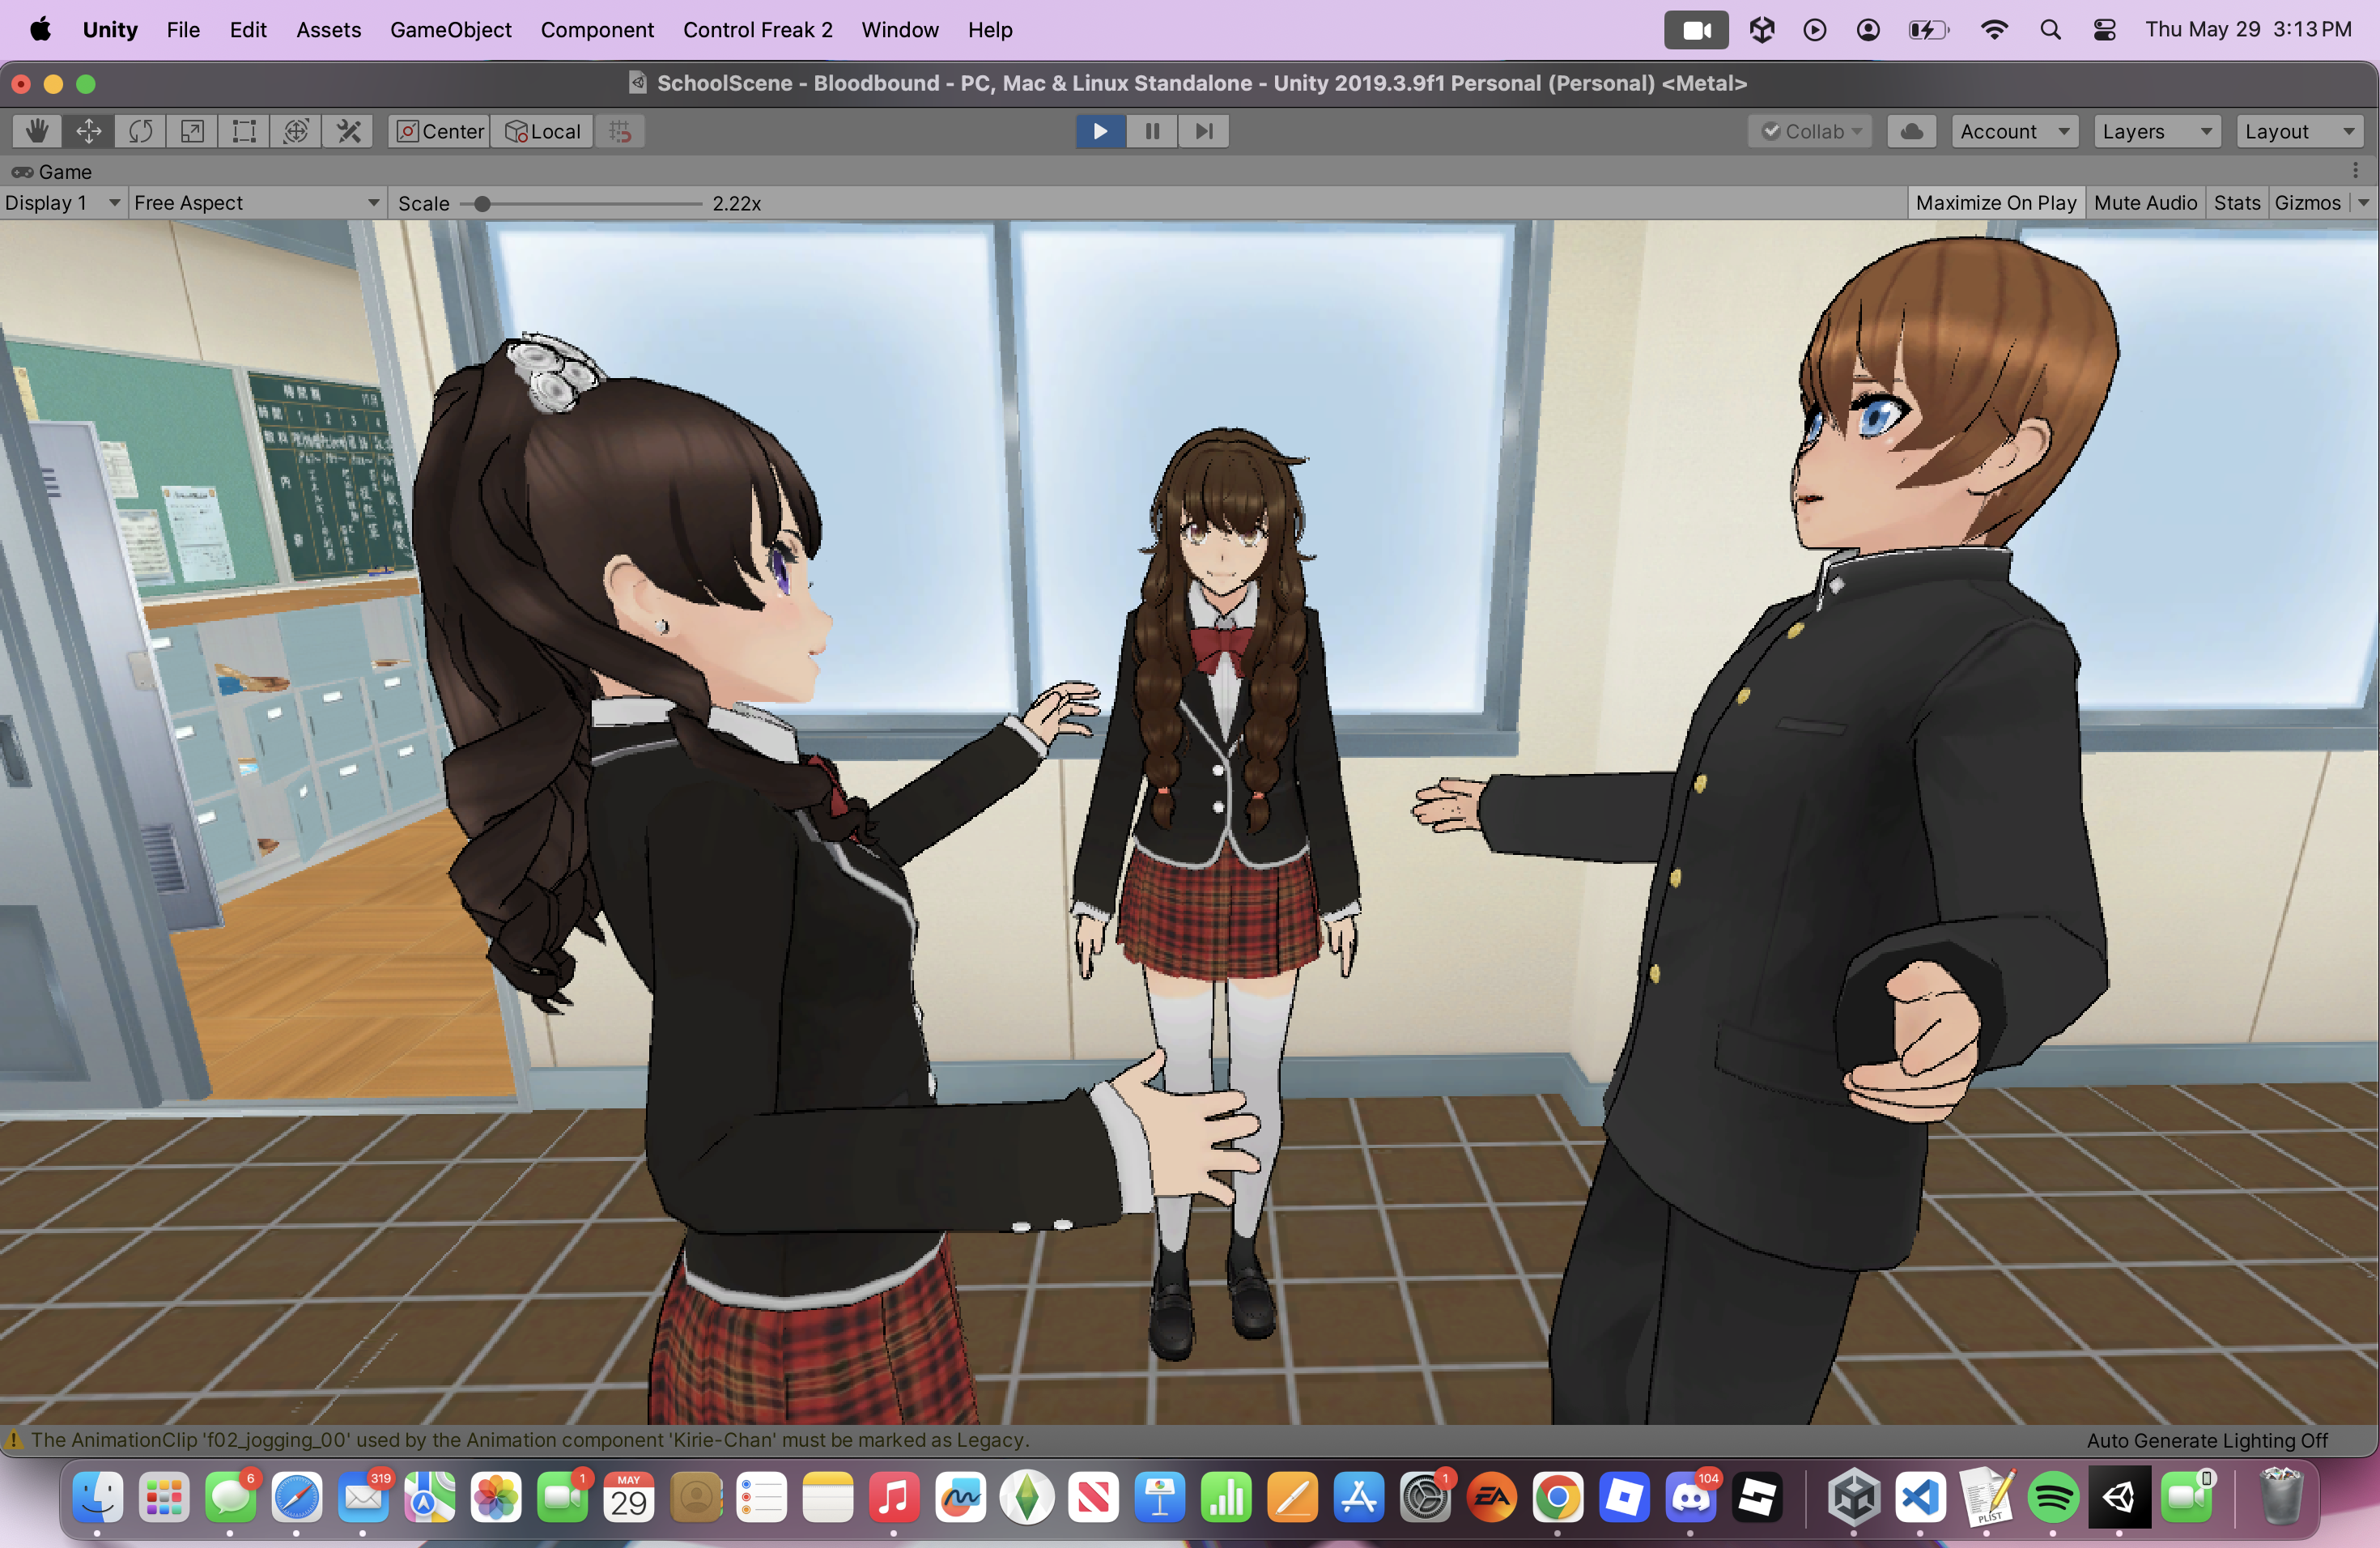Viewport: 2380px width, 1548px height.
Task: Expand the Gizmos dropdown arrow
Action: click(2363, 203)
